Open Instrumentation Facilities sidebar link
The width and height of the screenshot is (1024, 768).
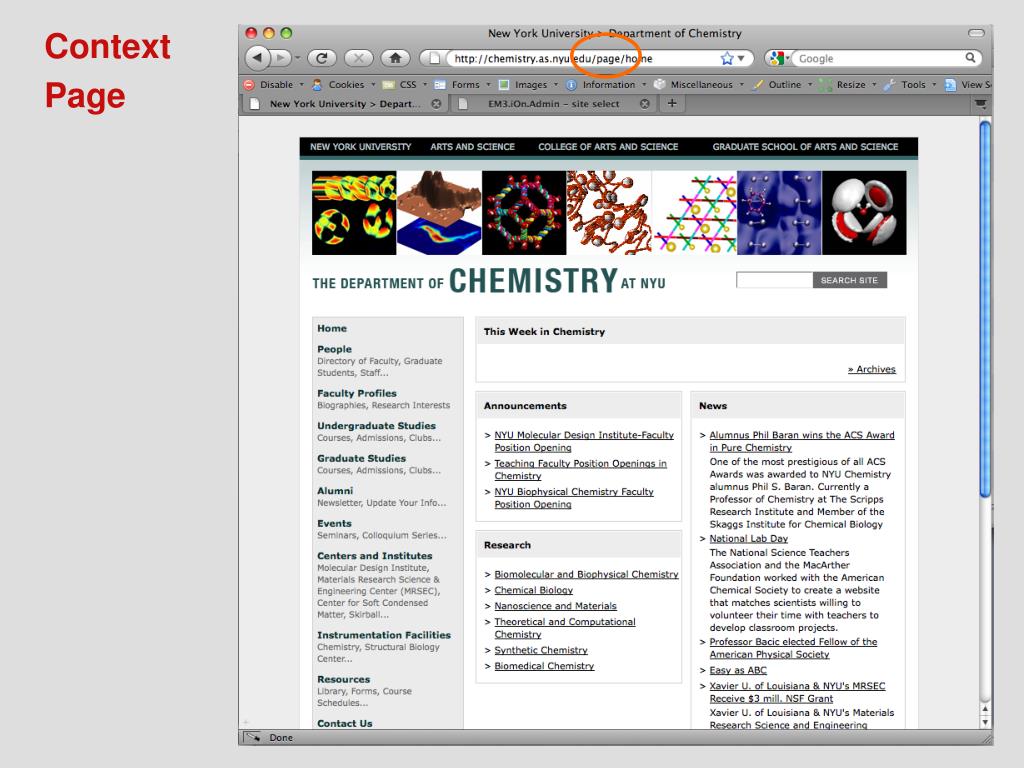click(384, 635)
